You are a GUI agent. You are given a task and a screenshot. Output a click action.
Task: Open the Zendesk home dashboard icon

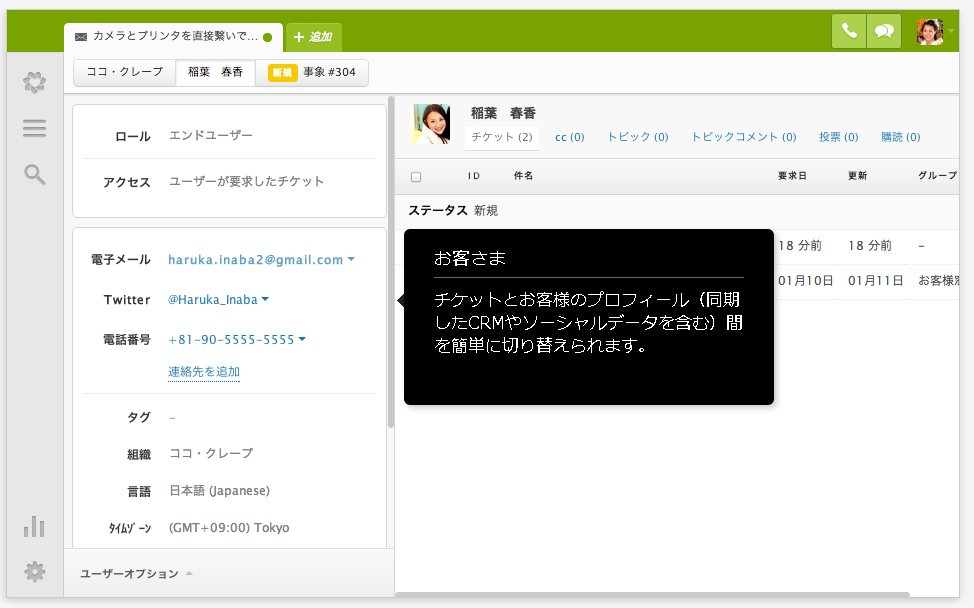34,82
